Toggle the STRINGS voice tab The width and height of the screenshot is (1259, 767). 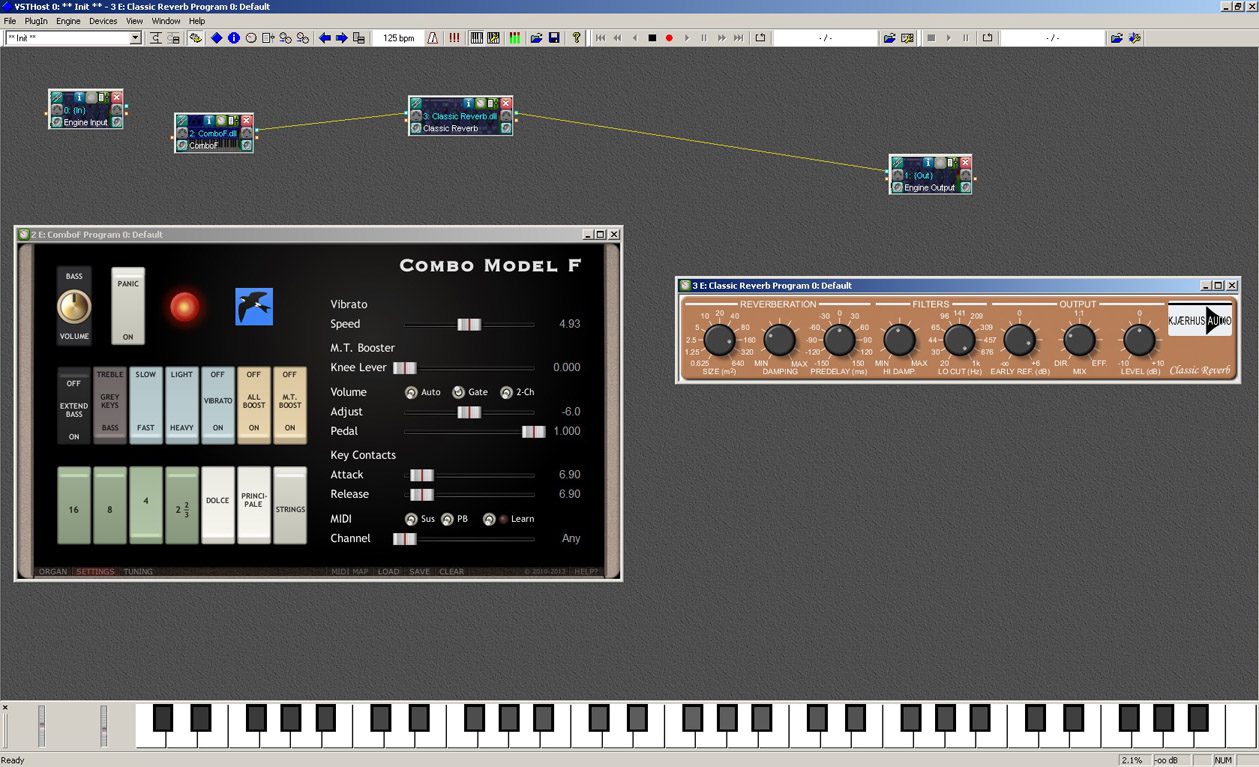pyautogui.click(x=290, y=505)
